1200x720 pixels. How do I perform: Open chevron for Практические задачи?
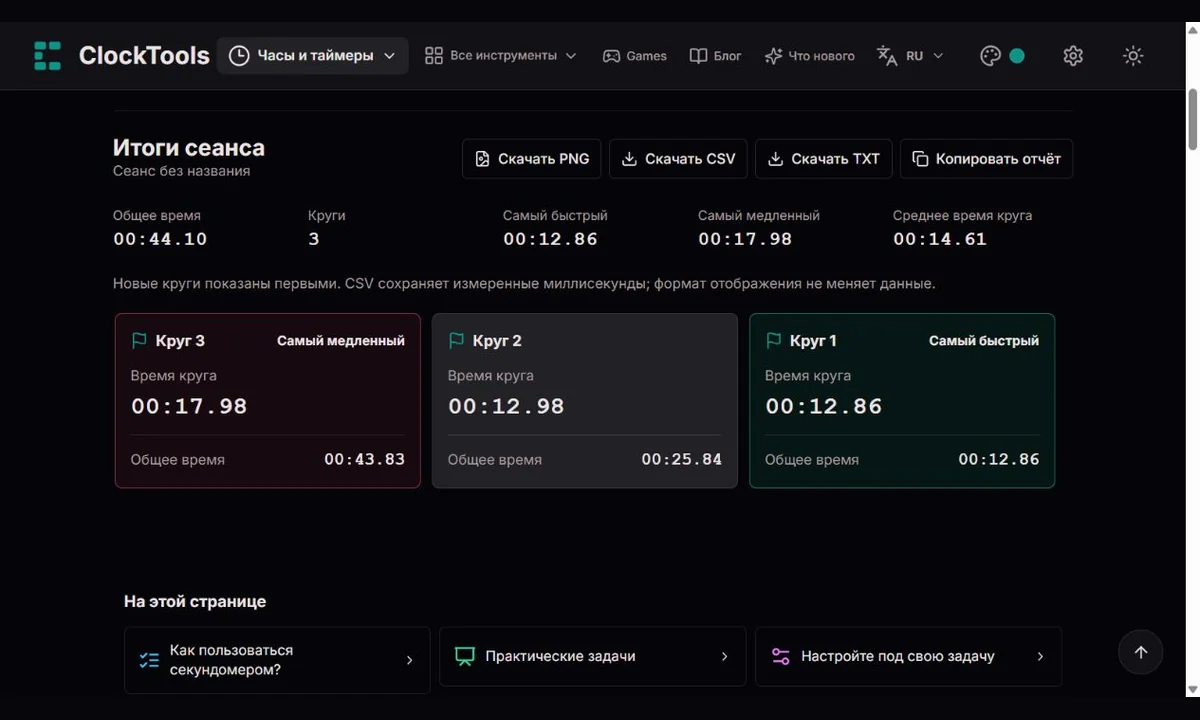click(x=725, y=657)
